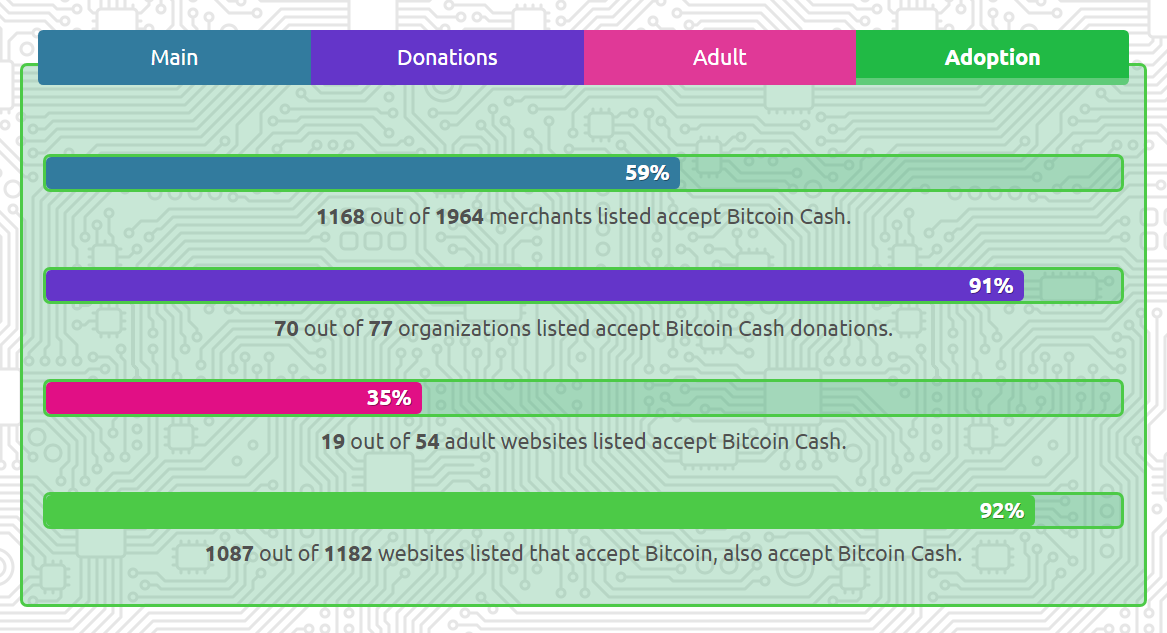Click the blue 59% merchants progress bar

coord(584,173)
